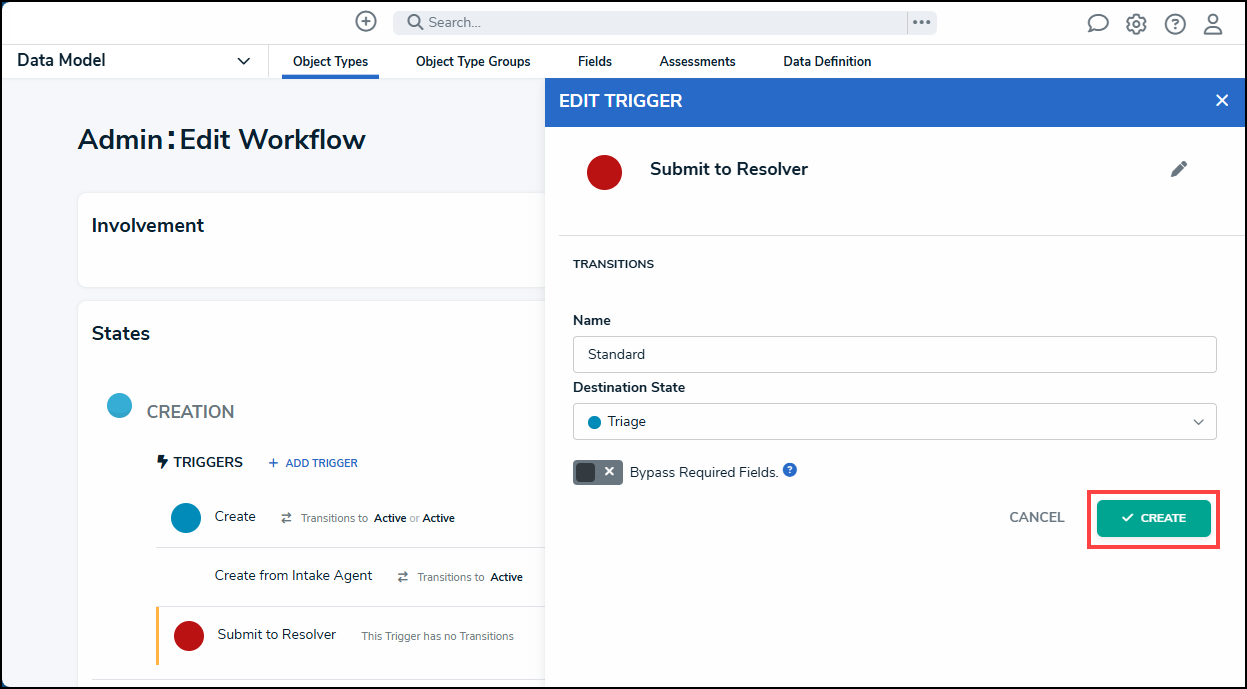Click the green Create button

[1154, 518]
